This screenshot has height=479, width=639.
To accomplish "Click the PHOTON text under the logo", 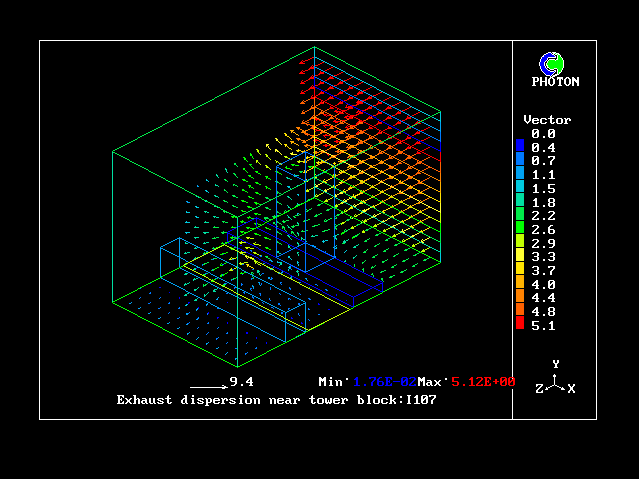I will [555, 82].
